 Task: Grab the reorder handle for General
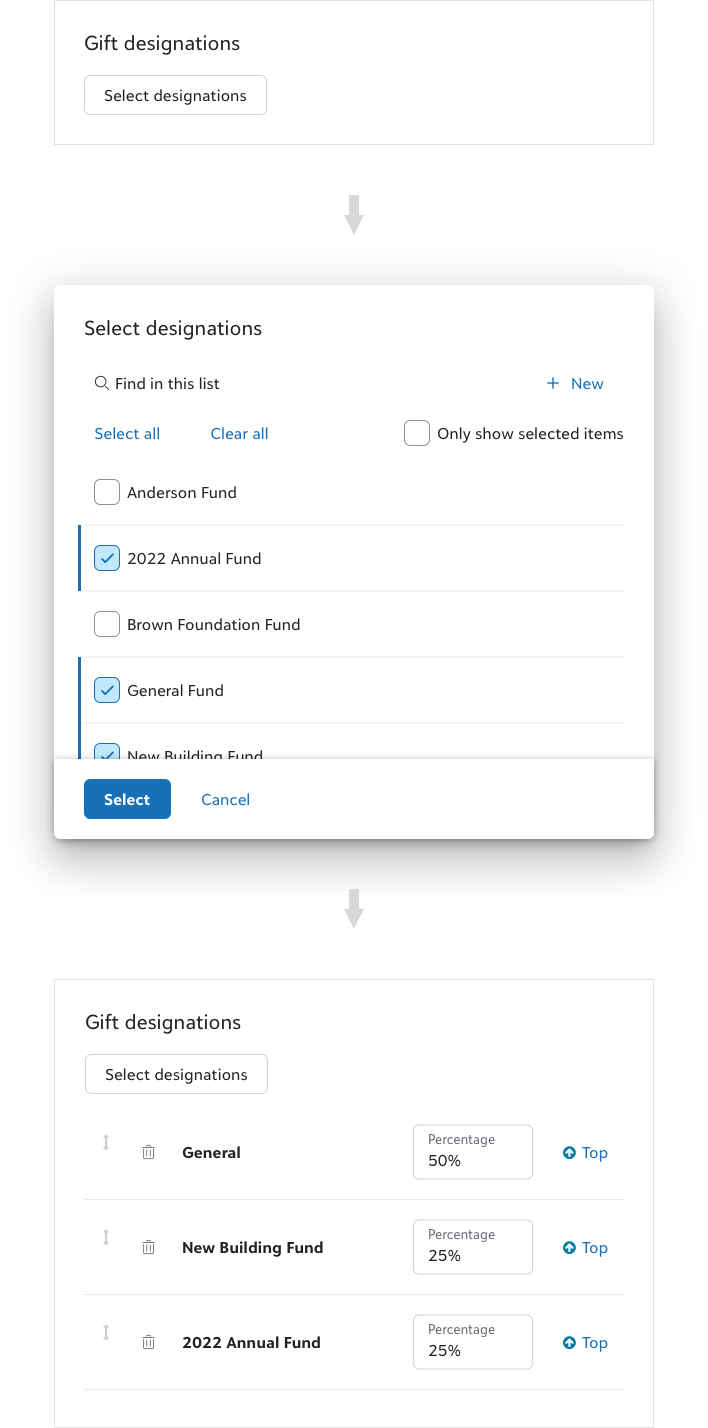106,1142
